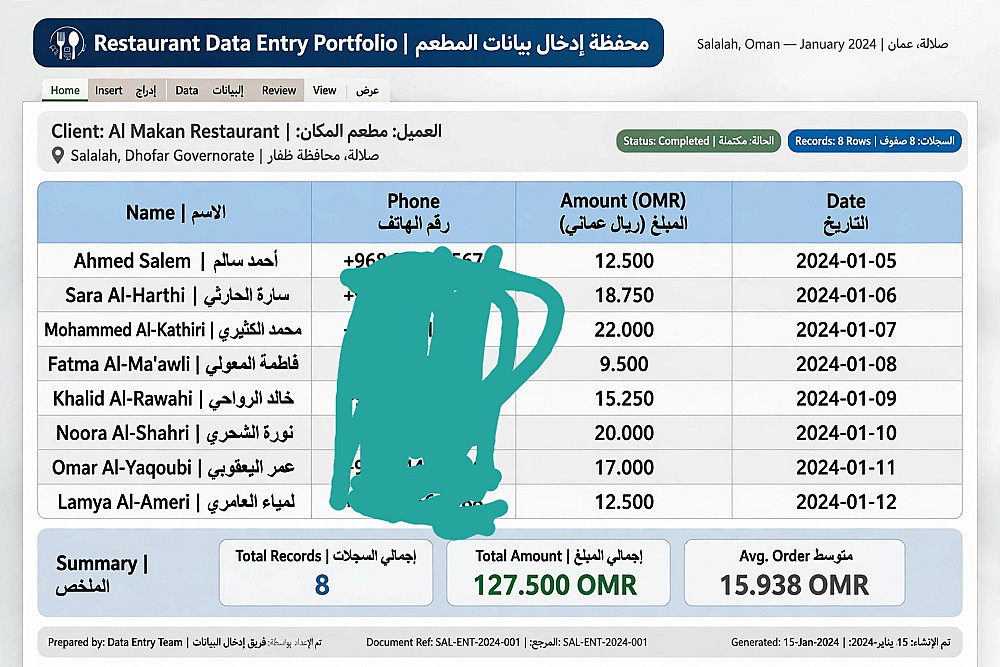Image resolution: width=1000 pixels, height=667 pixels.
Task: Open the Data tab
Action: pos(210,91)
